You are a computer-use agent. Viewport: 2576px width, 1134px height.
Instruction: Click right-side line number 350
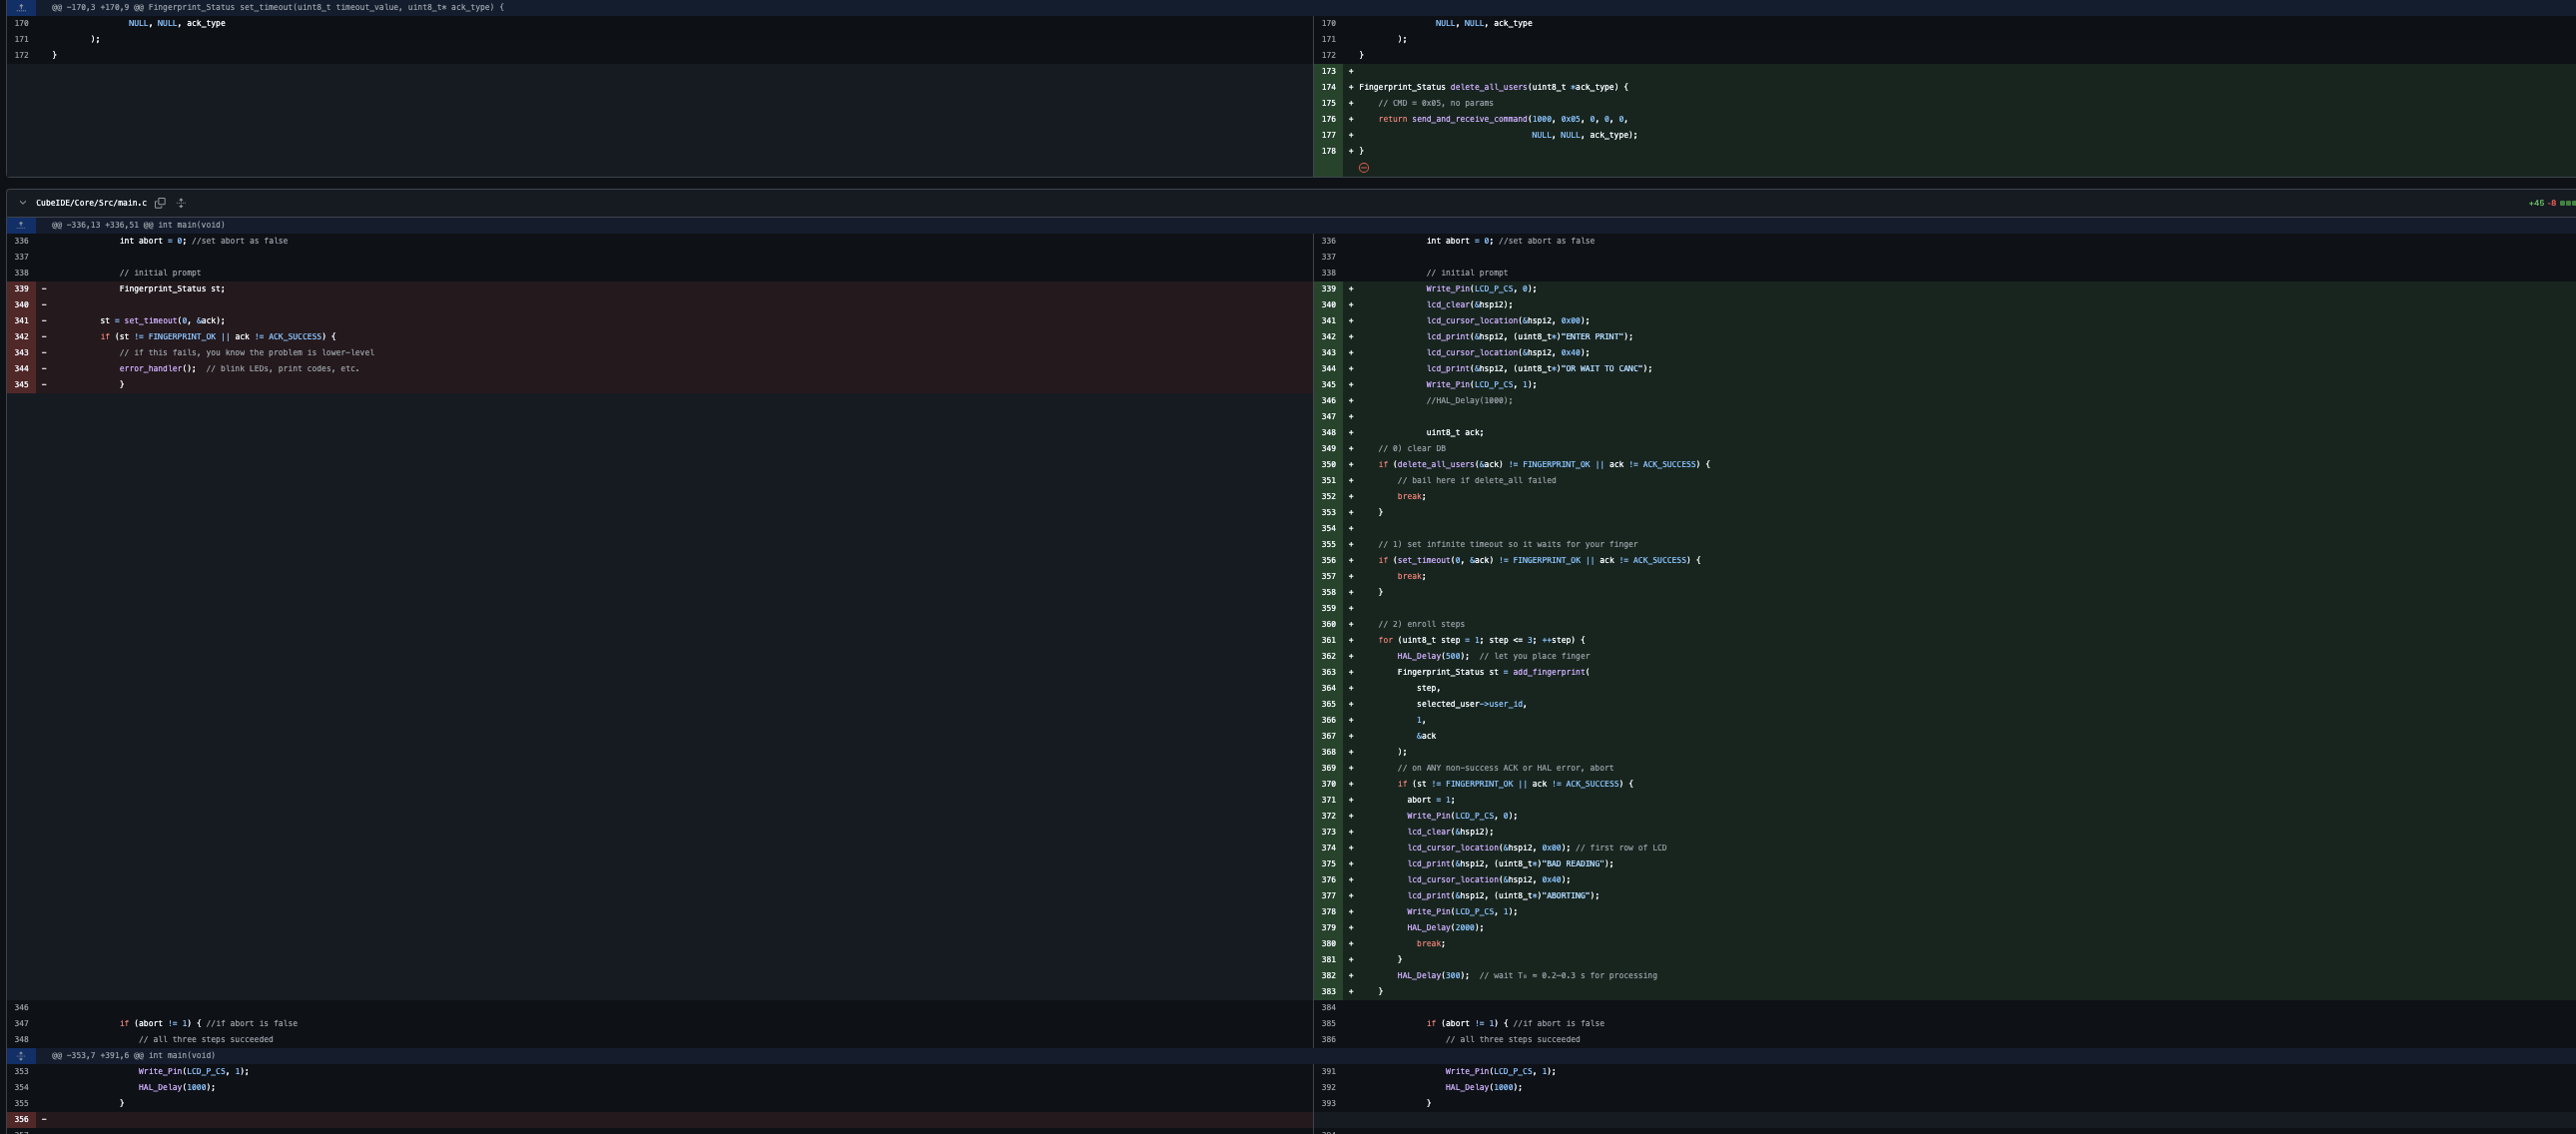click(1328, 464)
